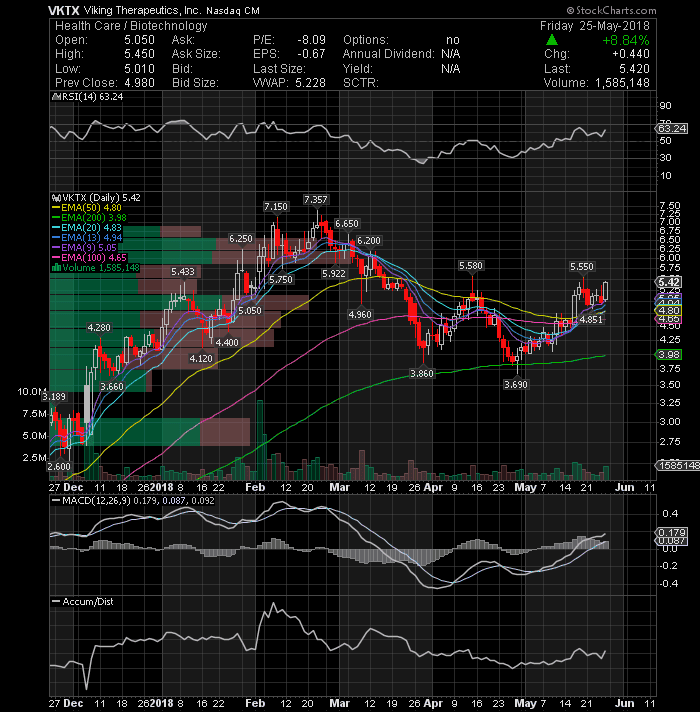This screenshot has width=700, height=712.
Task: Click the yellow EMA(50) 4.80 legend entry
Action: 87,208
